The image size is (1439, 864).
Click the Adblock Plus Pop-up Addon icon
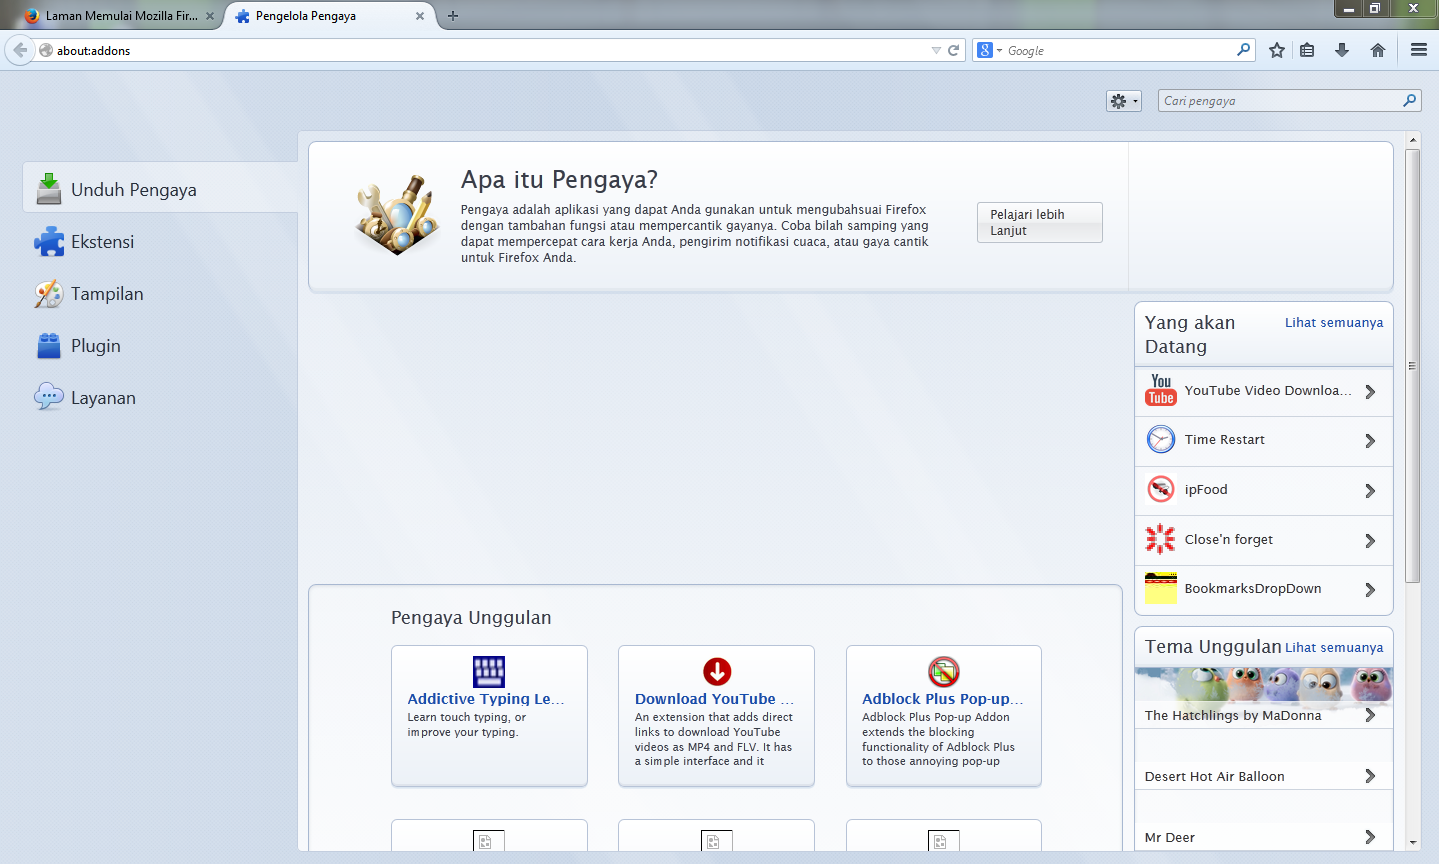[944, 671]
